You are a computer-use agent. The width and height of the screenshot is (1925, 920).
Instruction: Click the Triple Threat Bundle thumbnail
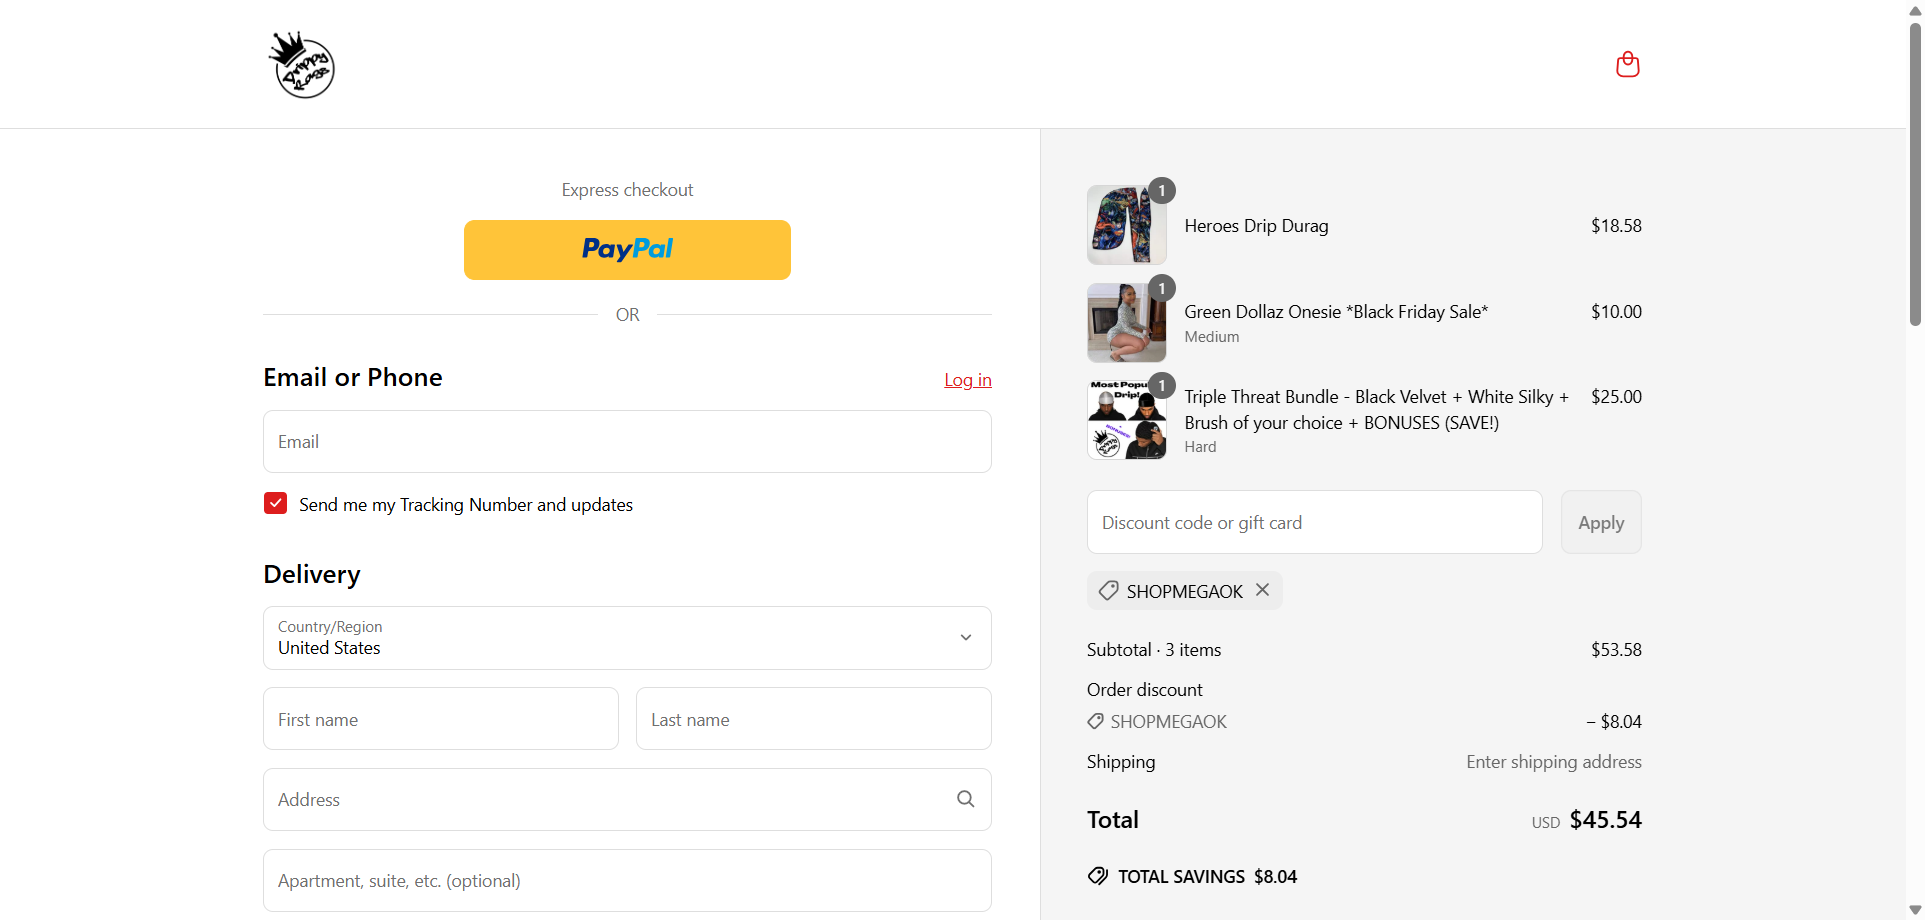[1126, 418]
